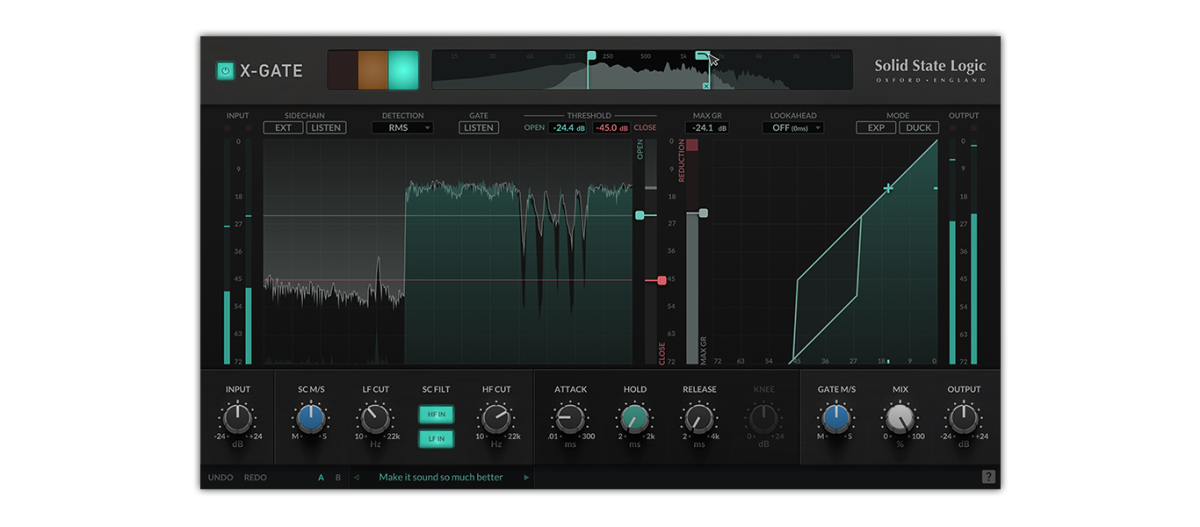Switch to preset slot B

point(338,477)
